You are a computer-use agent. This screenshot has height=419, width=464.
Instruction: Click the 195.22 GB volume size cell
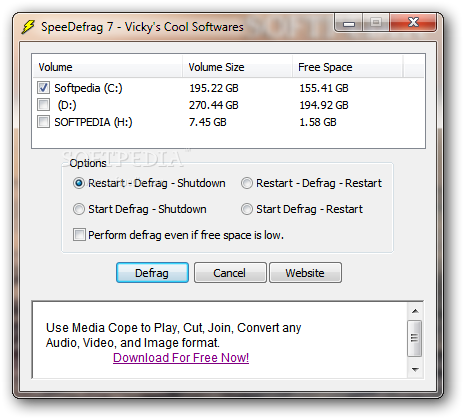(x=214, y=88)
